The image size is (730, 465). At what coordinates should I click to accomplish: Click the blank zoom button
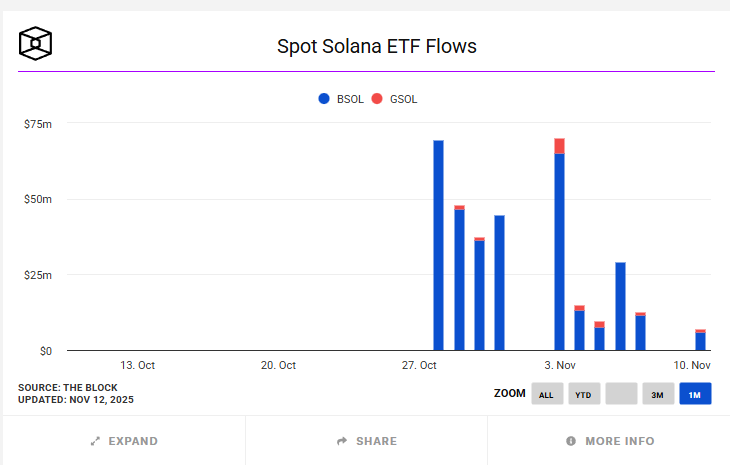[620, 394]
